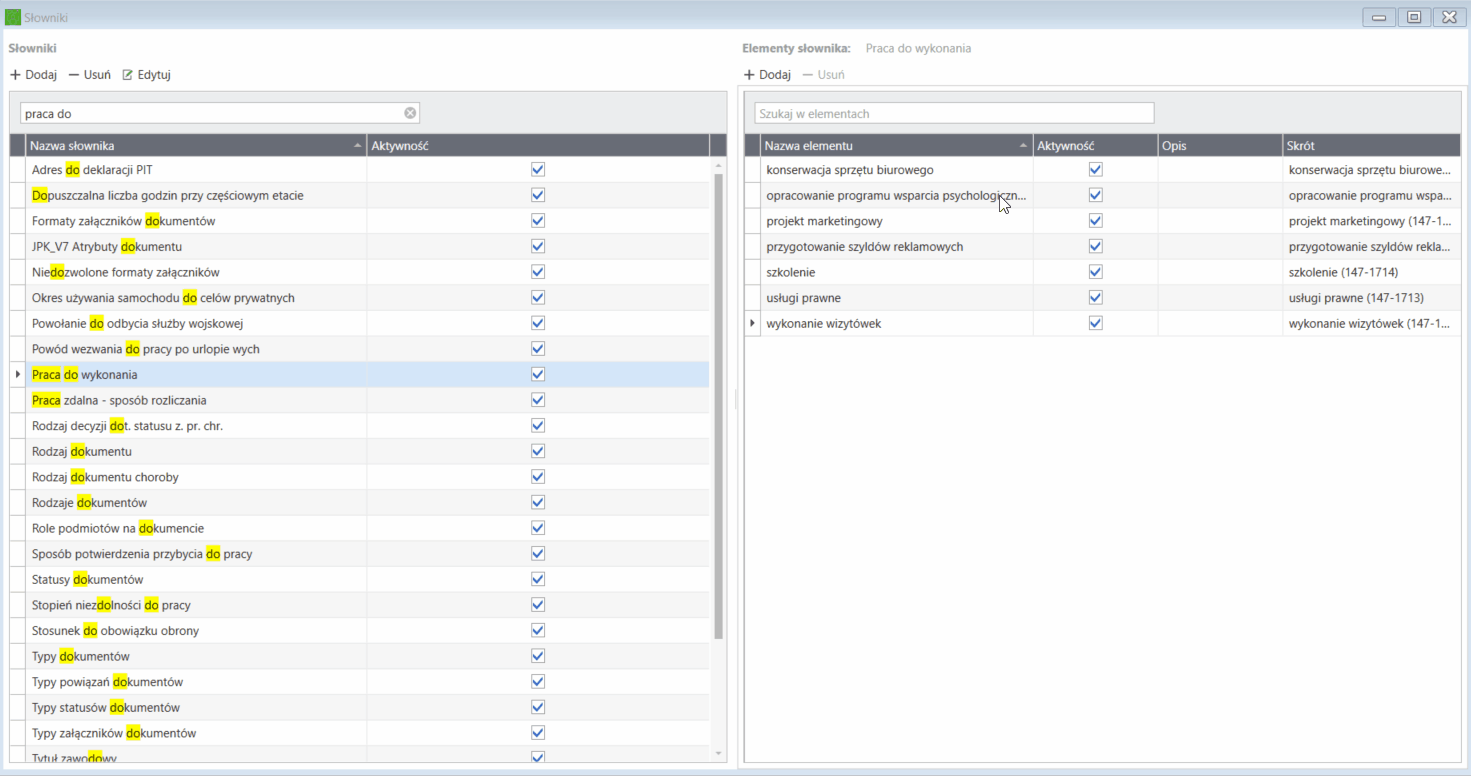Screen dimensions: 1471x776
Task: Click the Usuń minus icon under Słowniki
Action: [74, 75]
